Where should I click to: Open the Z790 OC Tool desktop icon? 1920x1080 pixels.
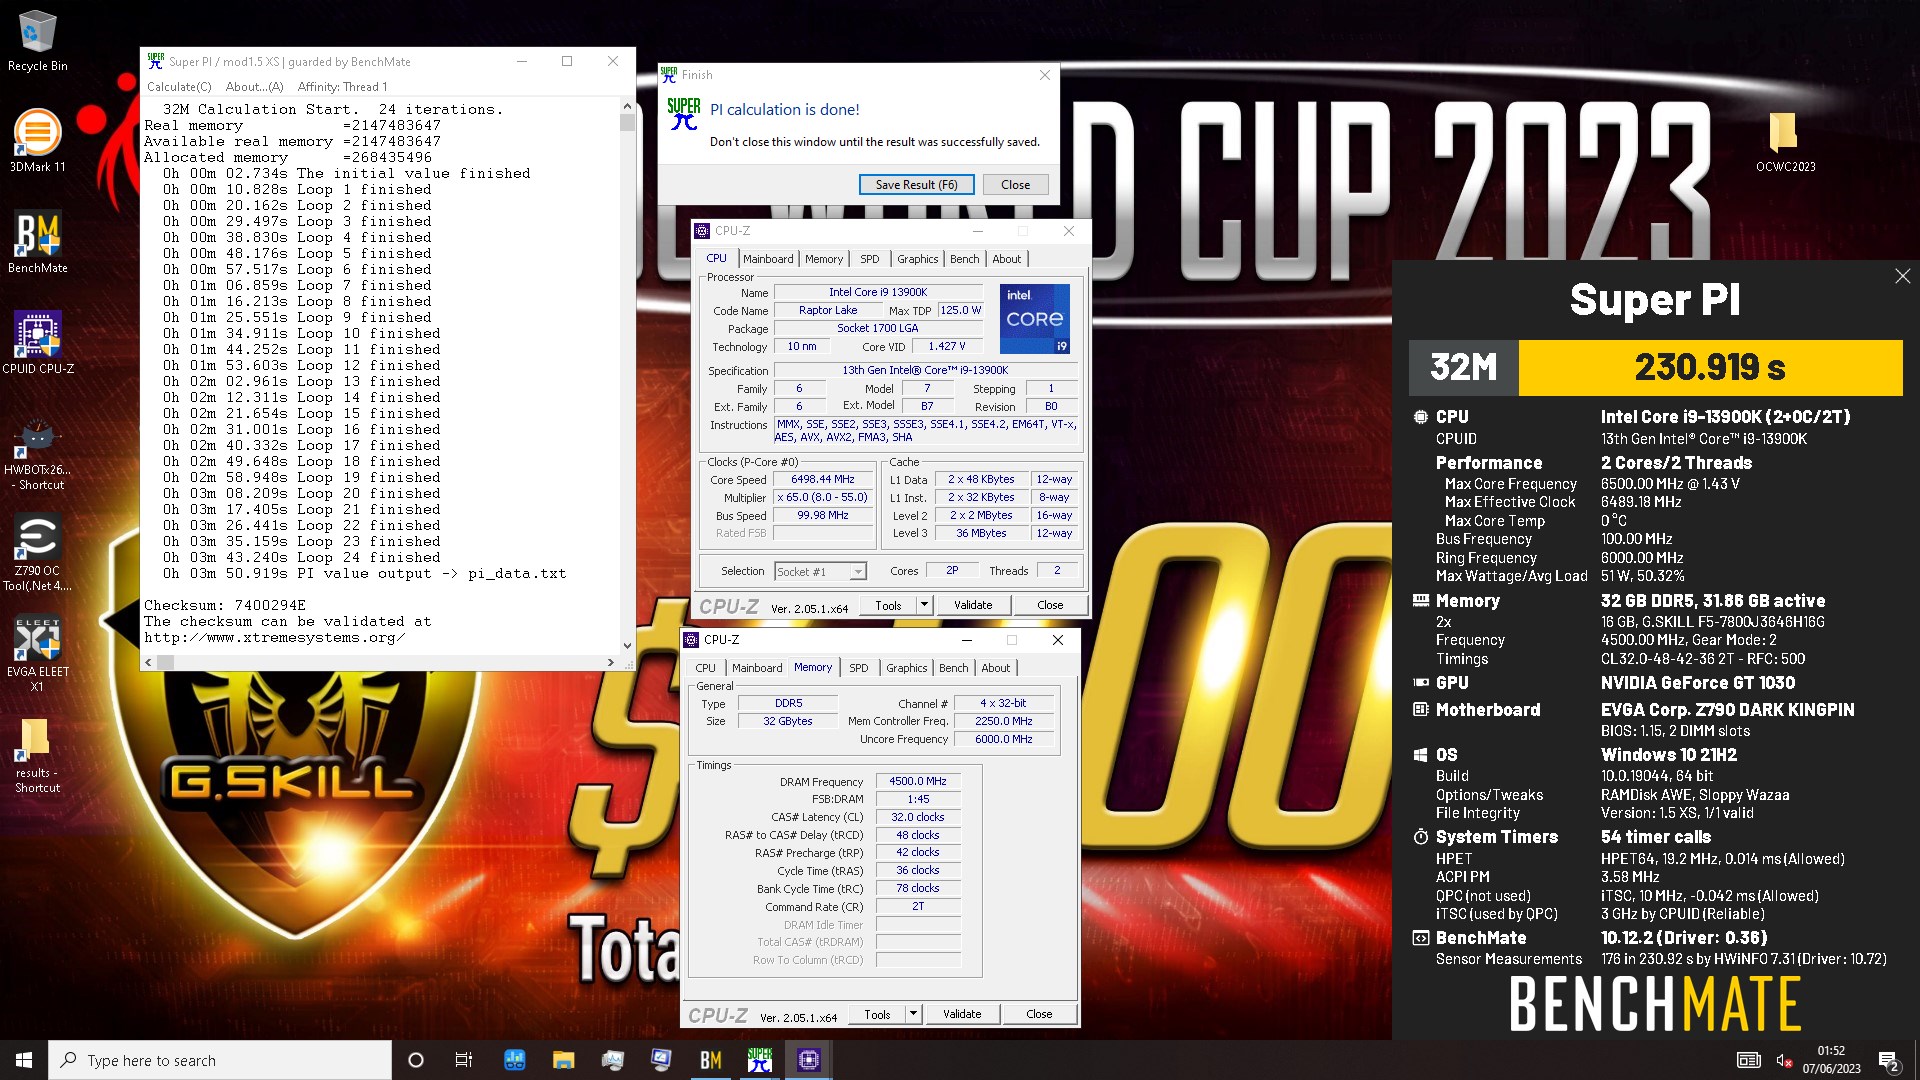tap(37, 552)
